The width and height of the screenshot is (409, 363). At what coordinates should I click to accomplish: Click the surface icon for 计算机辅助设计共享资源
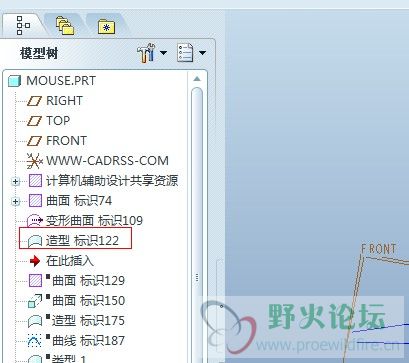(x=35, y=181)
